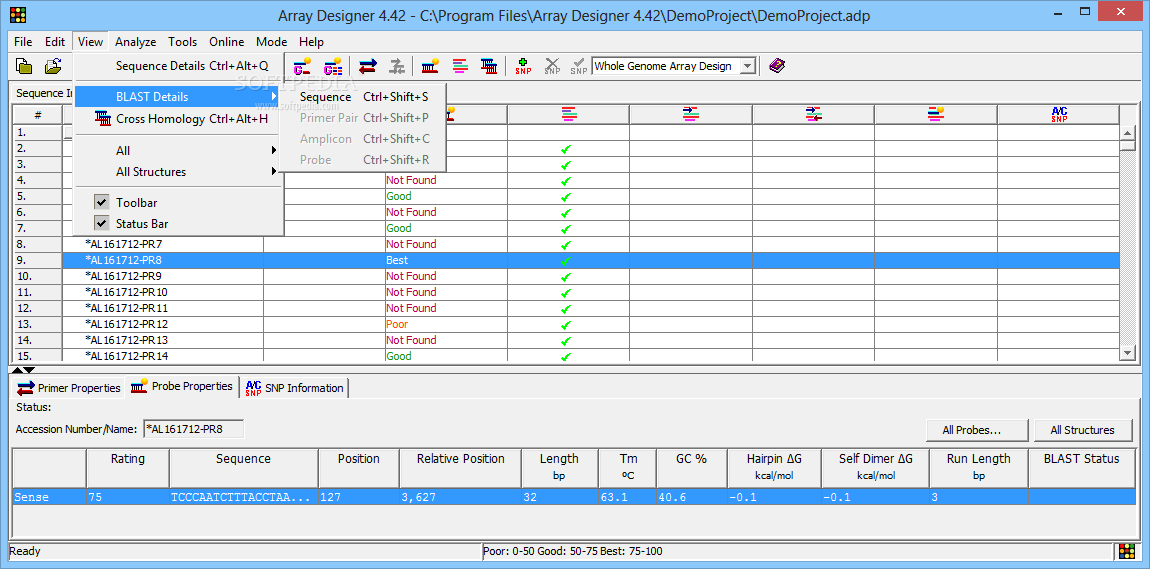The width and height of the screenshot is (1150, 569).
Task: Click 'Poor' rating in row 13
Action: pos(397,324)
